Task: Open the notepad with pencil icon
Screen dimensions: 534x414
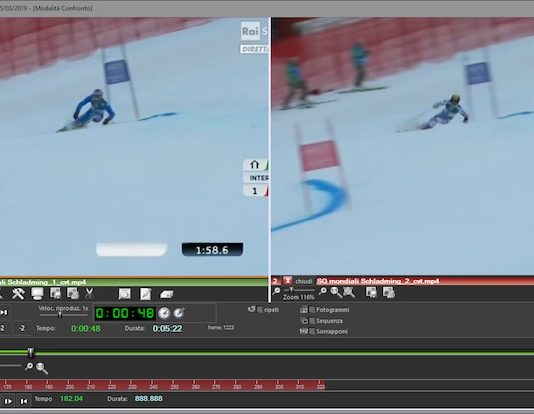Action: (x=146, y=294)
